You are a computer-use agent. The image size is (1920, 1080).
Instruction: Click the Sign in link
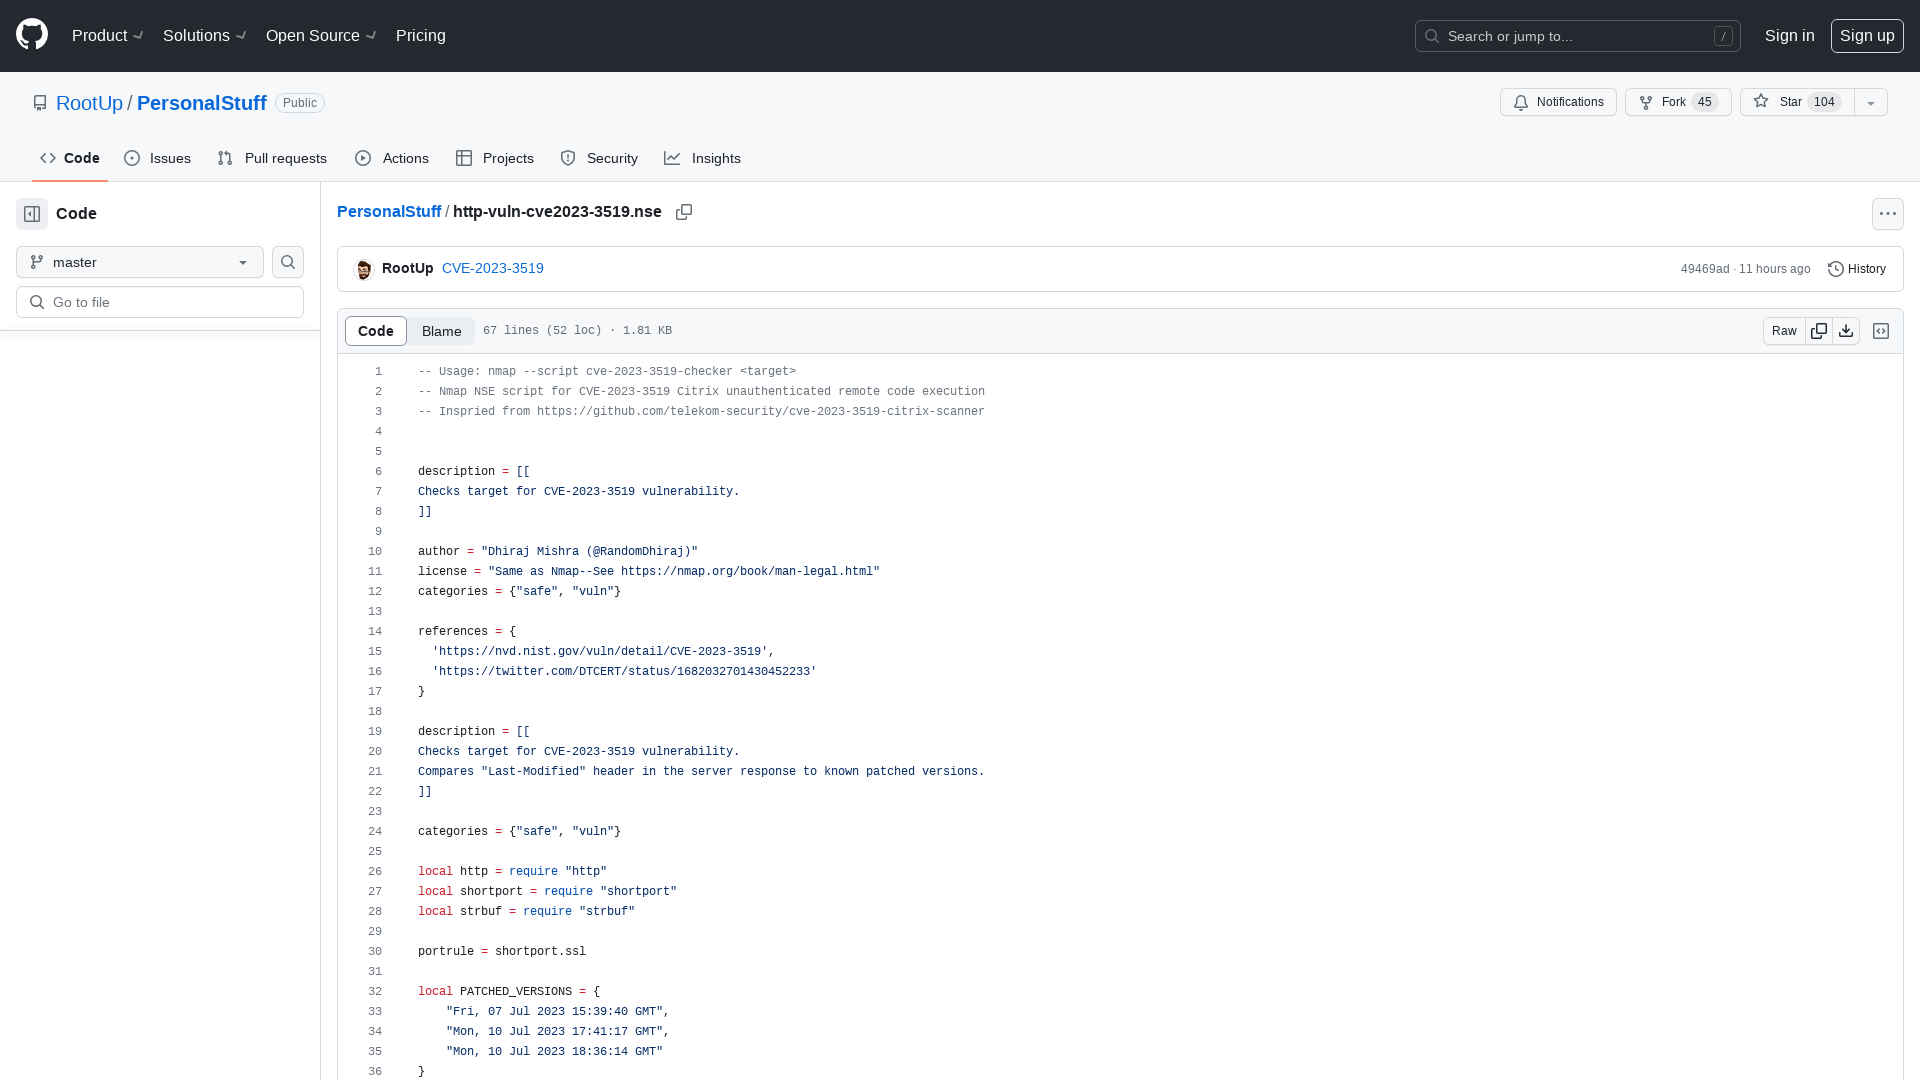[x=1789, y=36]
